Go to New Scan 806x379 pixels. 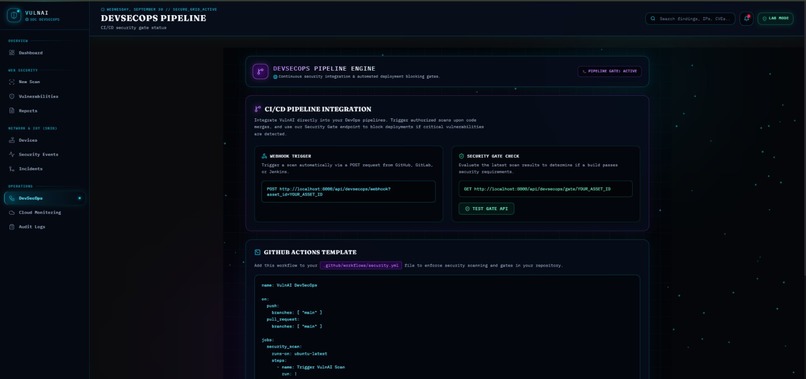click(45, 82)
